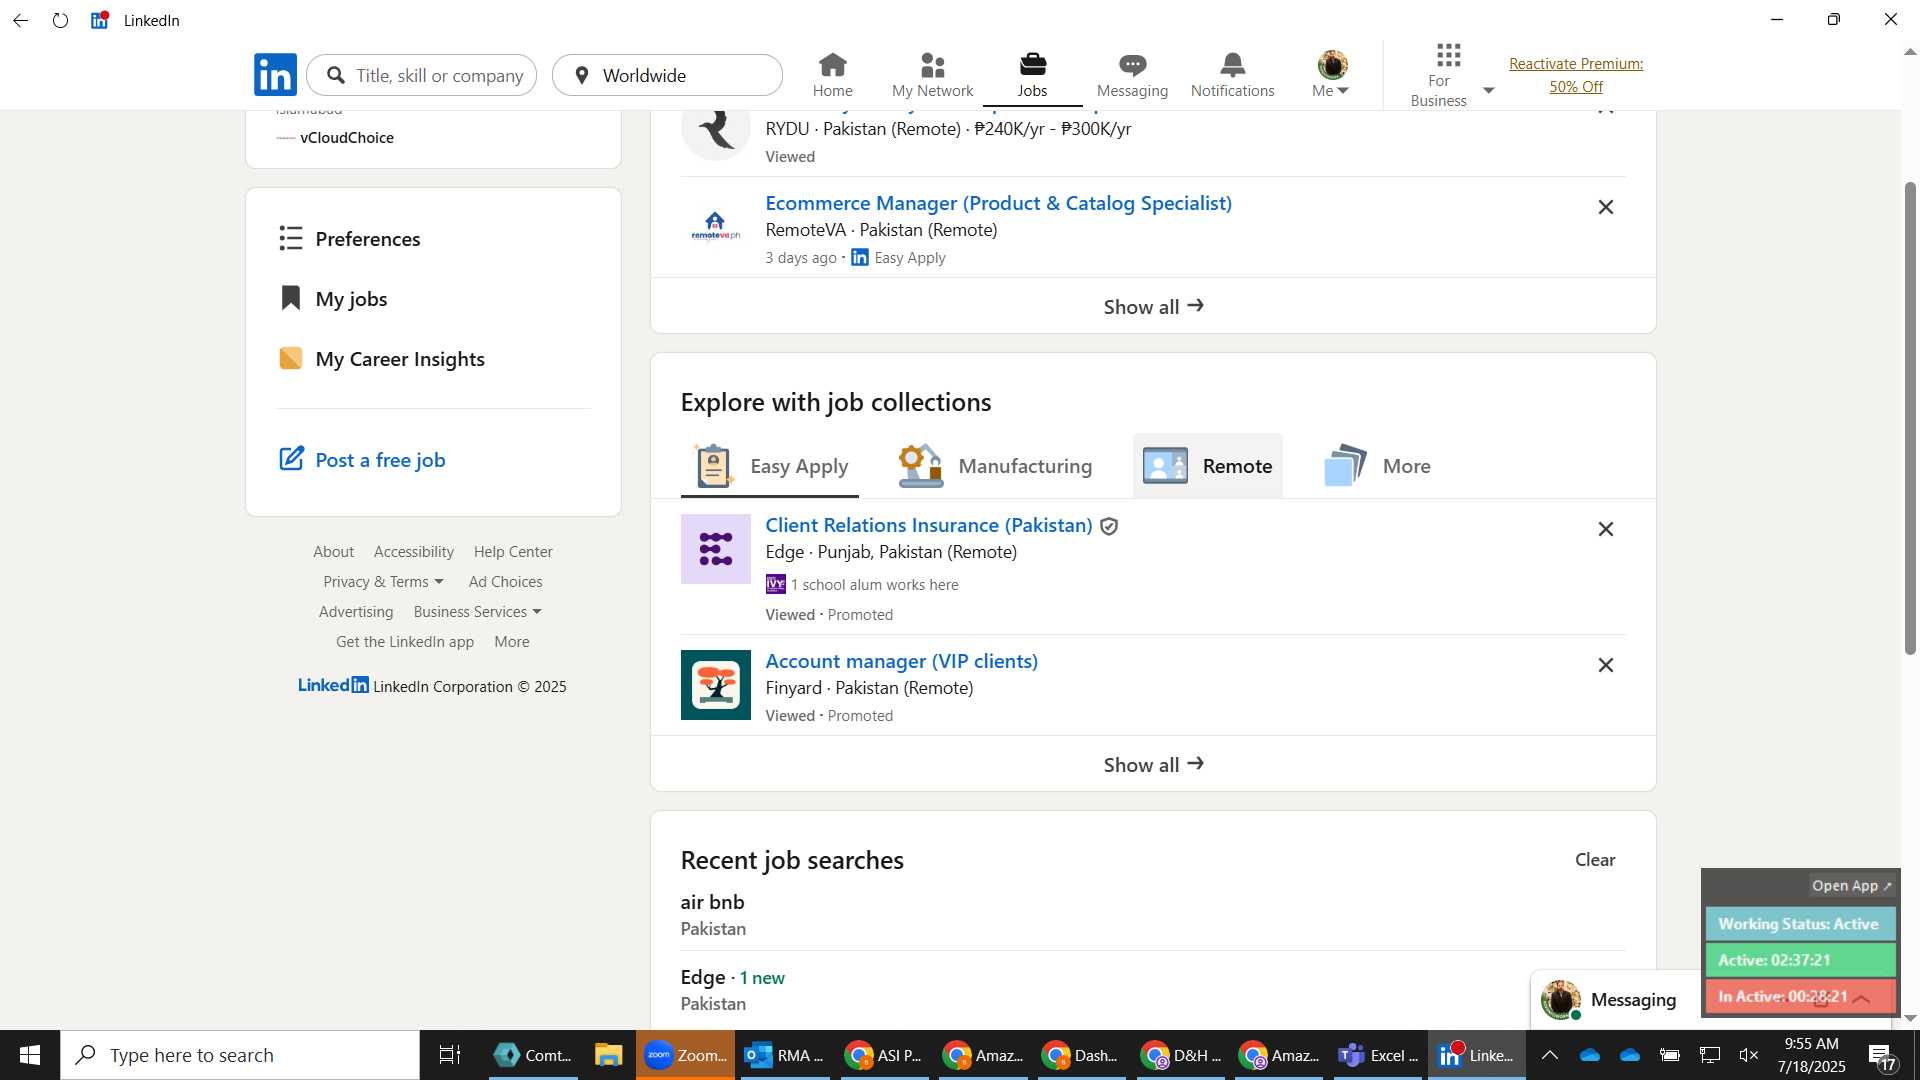
Task: Open the Windows notification center
Action: click(1881, 1055)
